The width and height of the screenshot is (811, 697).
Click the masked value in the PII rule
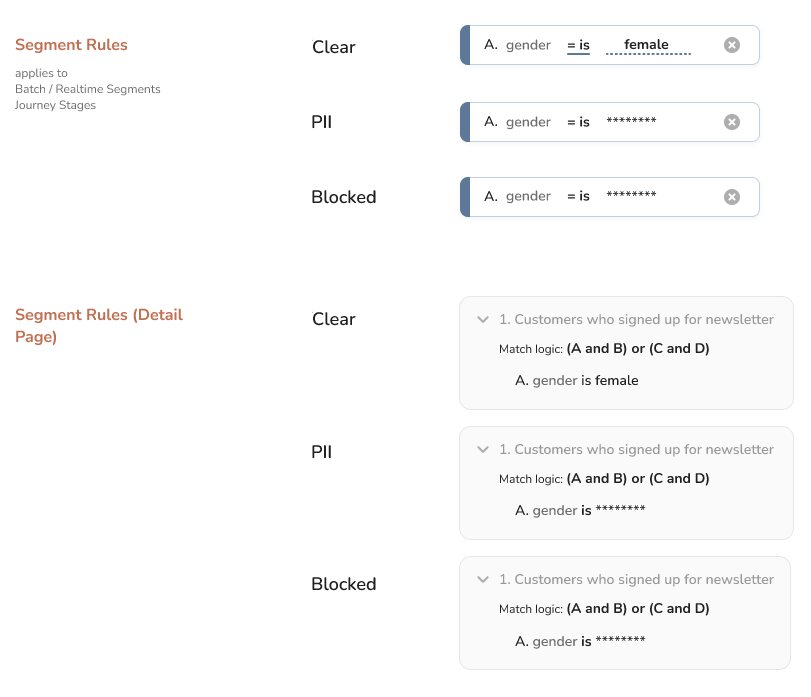point(631,121)
